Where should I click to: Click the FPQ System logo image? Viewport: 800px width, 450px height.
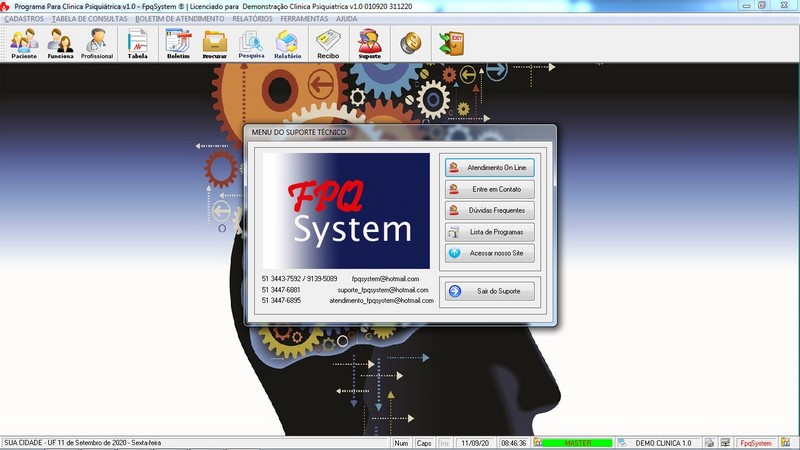346,211
